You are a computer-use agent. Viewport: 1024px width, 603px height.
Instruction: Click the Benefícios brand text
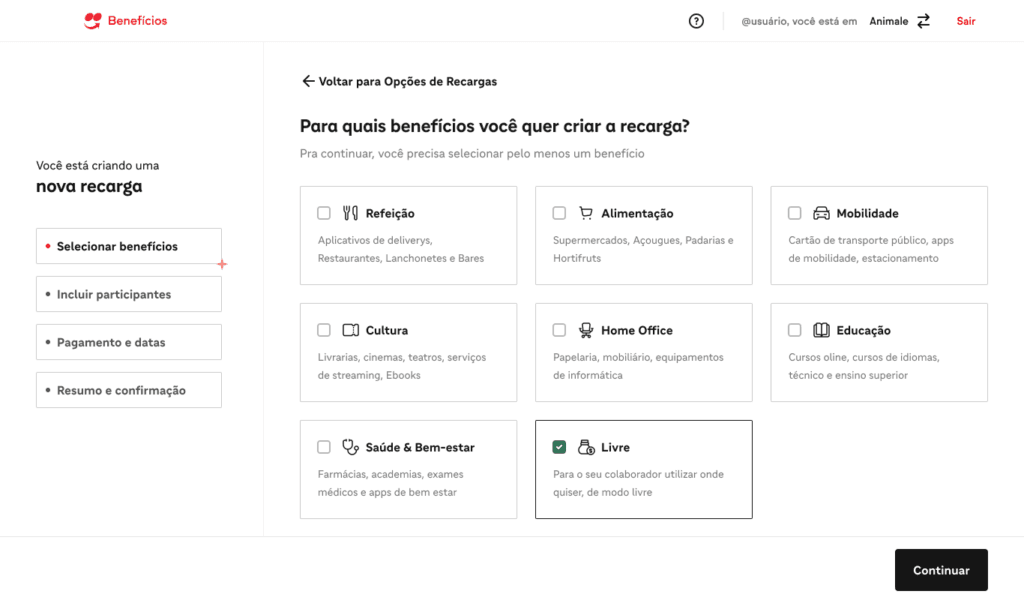coord(137,21)
